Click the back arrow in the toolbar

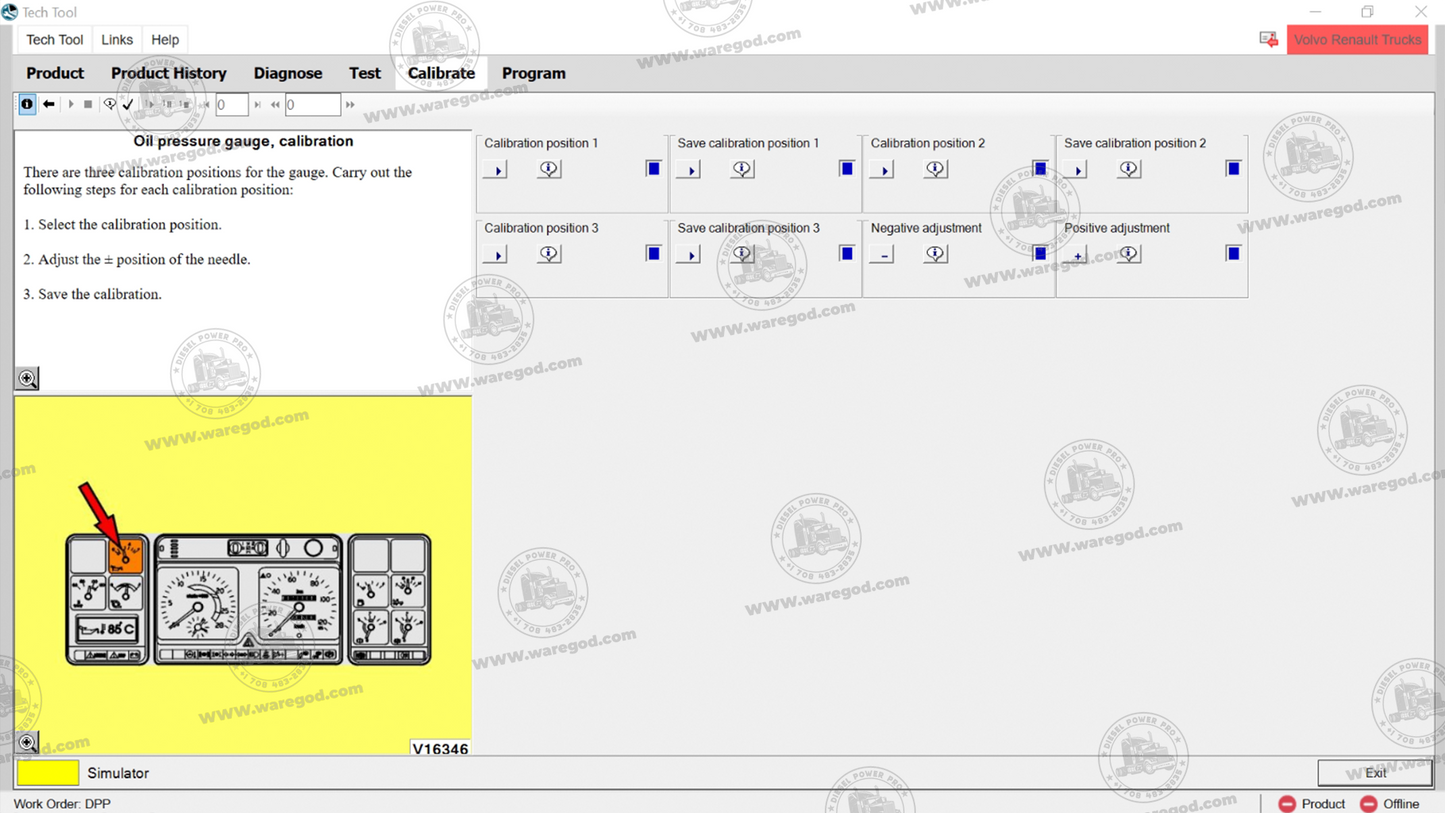pos(48,104)
